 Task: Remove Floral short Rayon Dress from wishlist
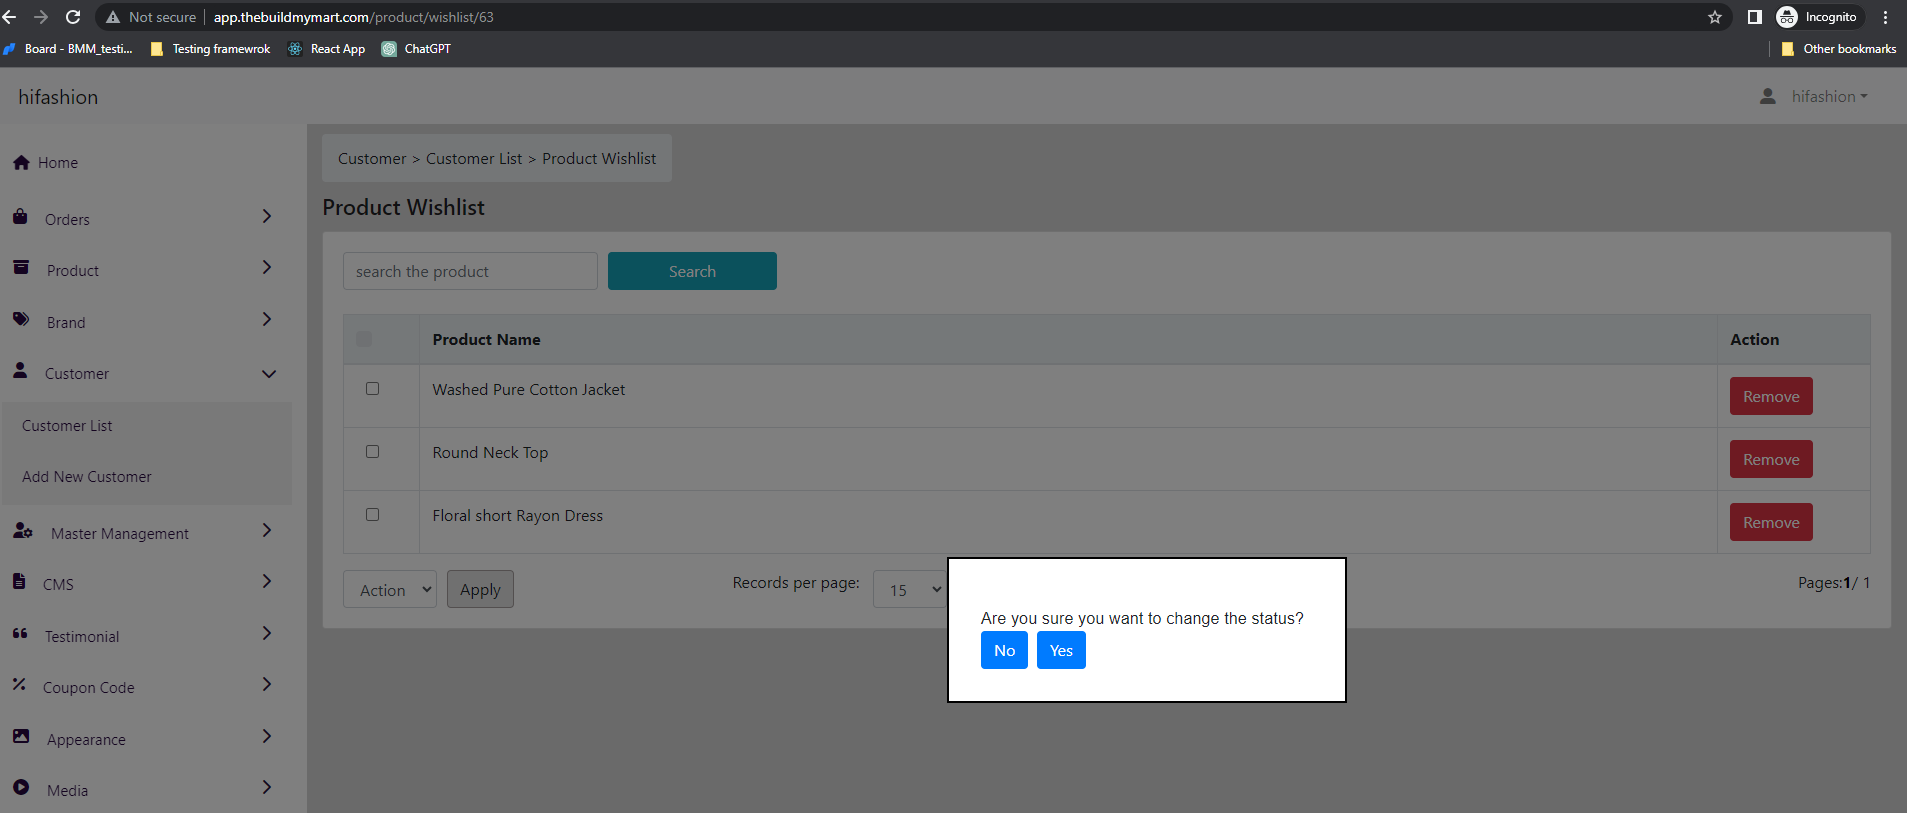pos(1771,522)
